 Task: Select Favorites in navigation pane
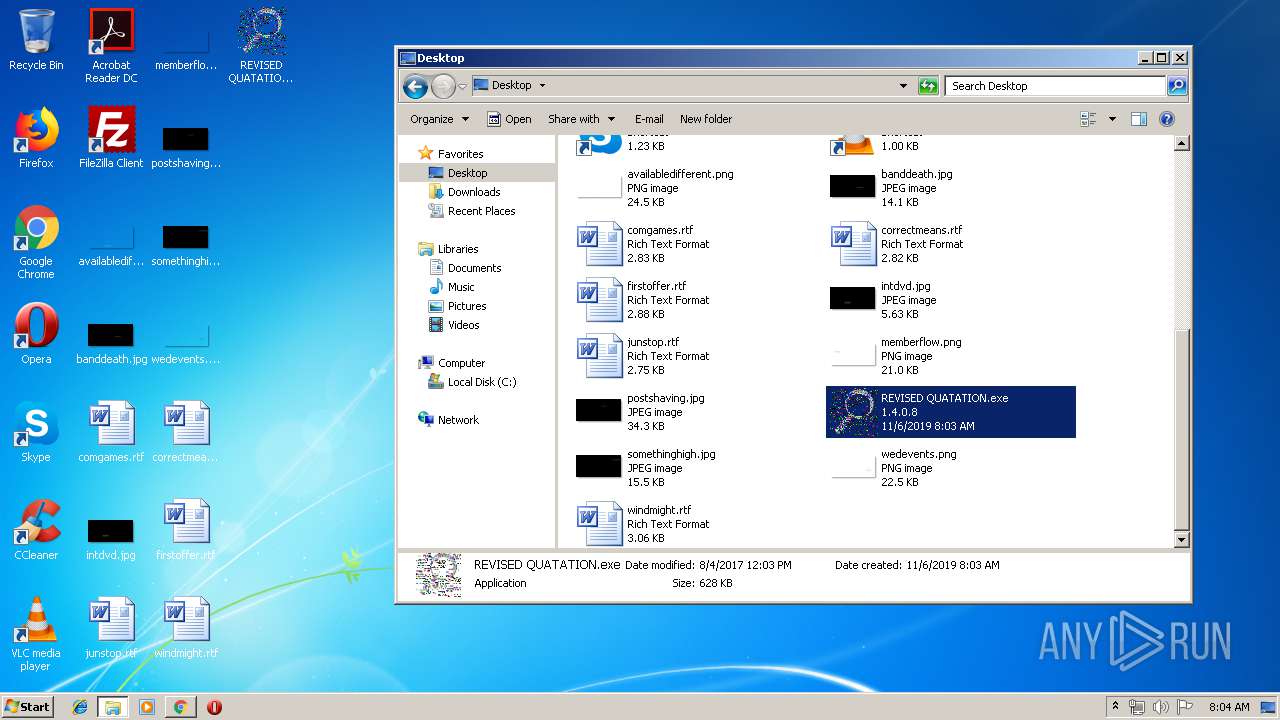tap(460, 154)
